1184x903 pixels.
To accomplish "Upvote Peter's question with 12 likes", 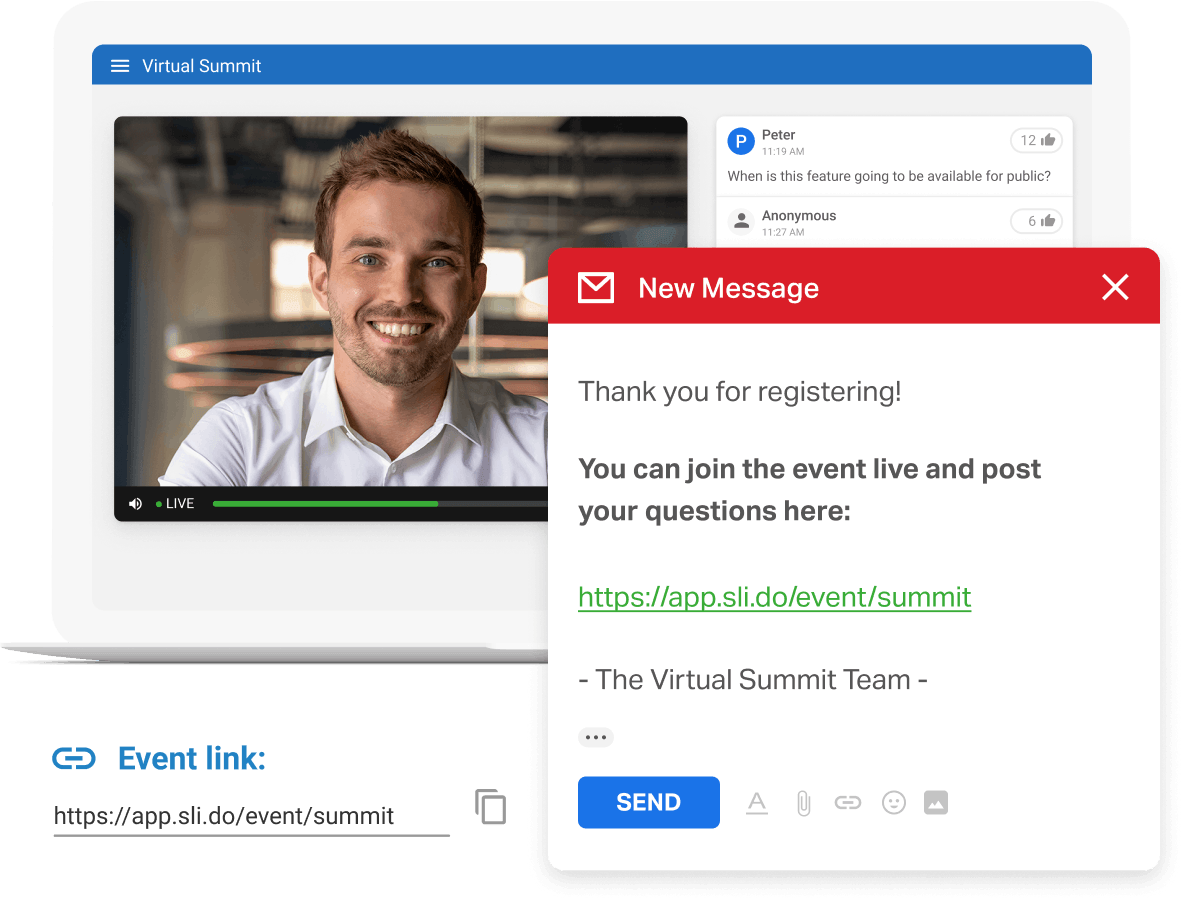I will (1037, 141).
